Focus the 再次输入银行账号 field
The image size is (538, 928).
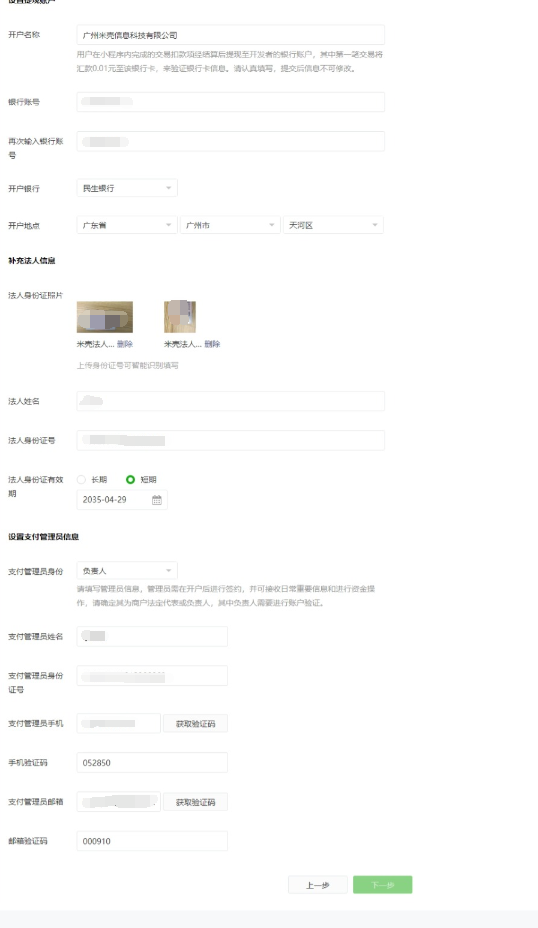(230, 141)
